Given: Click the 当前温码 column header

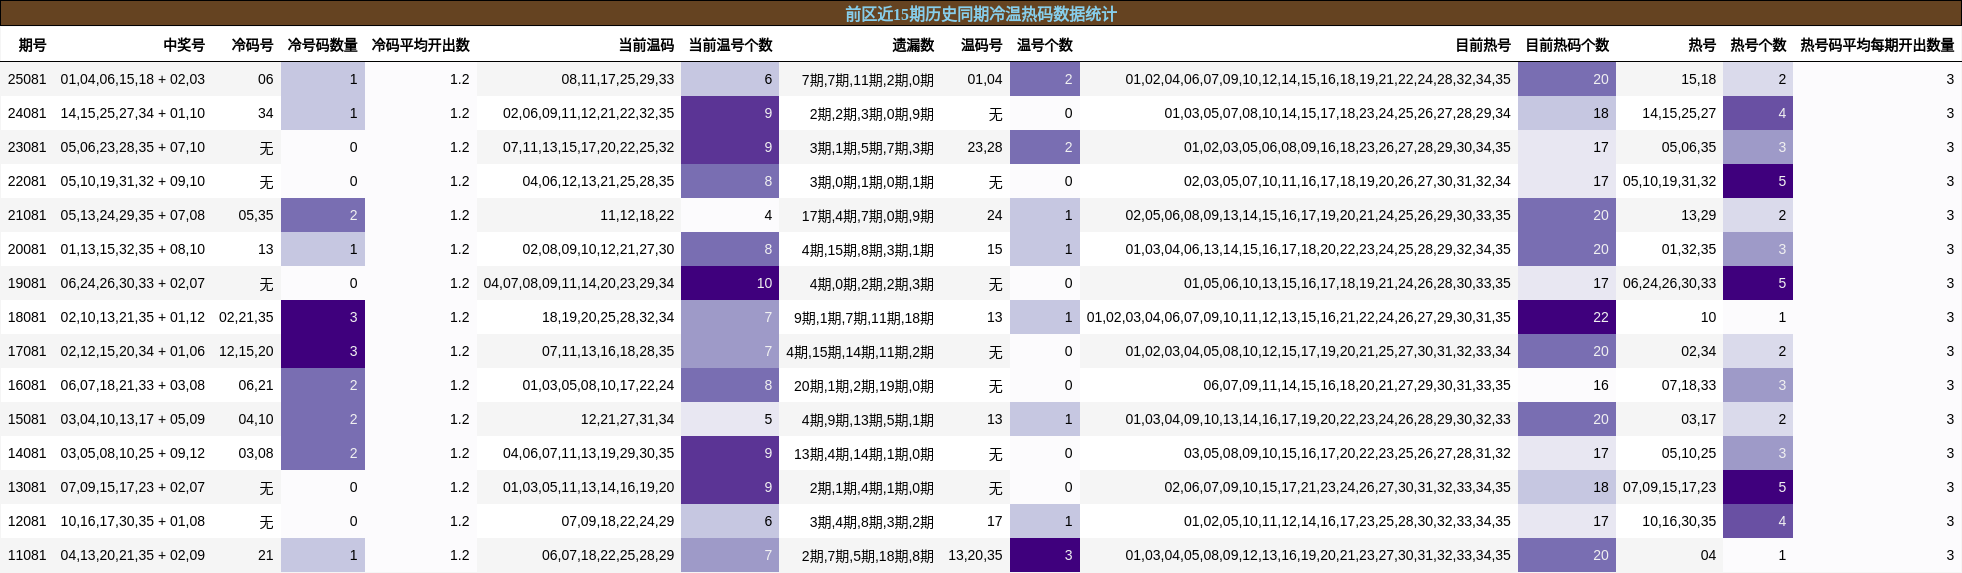Looking at the screenshot, I should pyautogui.click(x=646, y=45).
